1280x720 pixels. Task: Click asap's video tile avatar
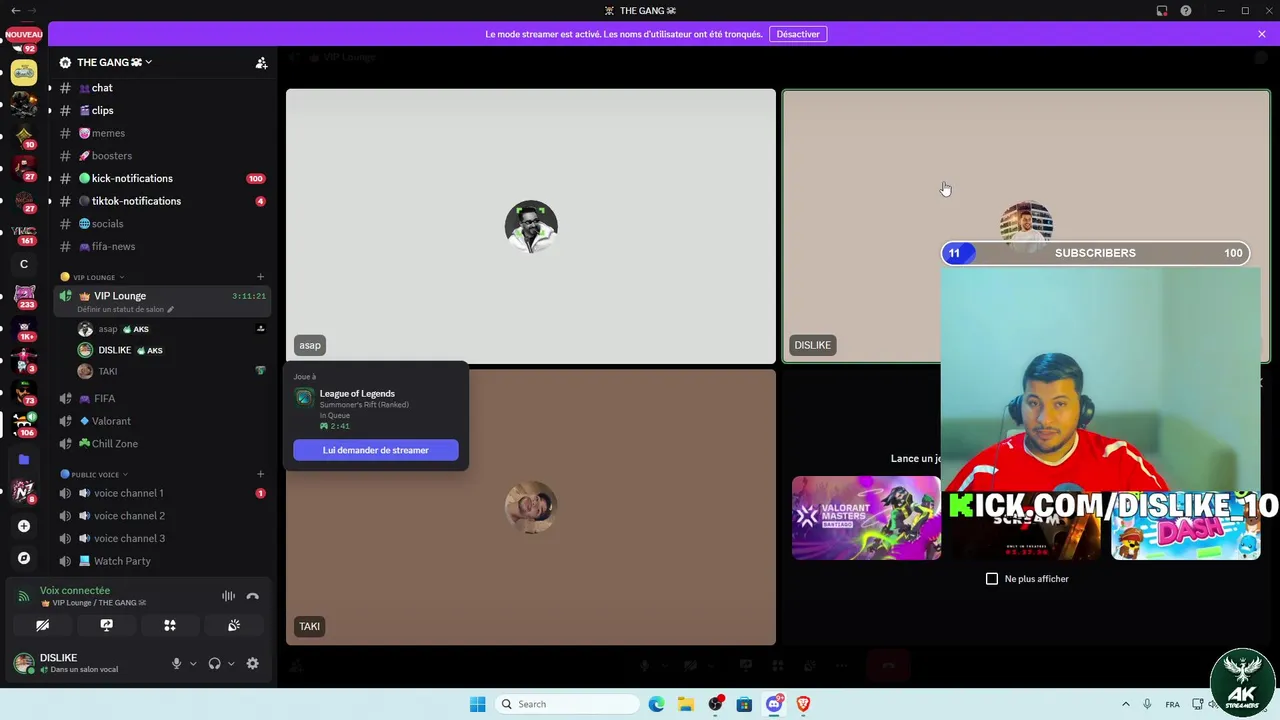(x=531, y=226)
